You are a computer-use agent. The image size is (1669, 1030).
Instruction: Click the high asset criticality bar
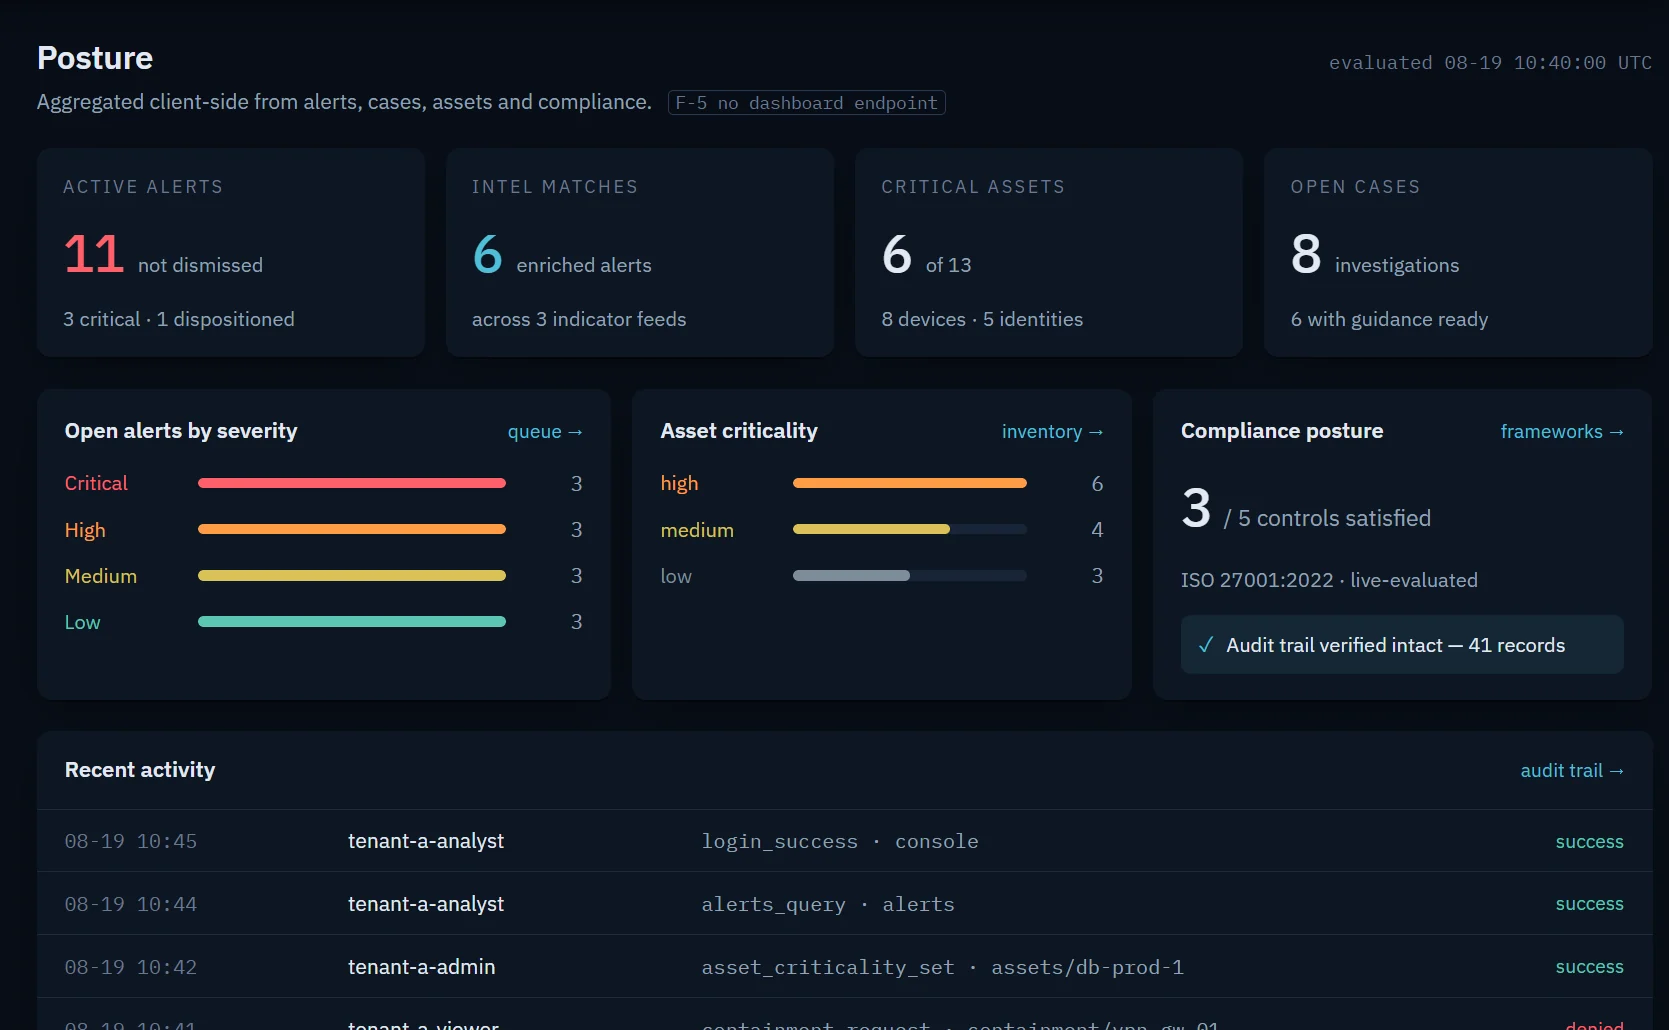tap(910, 483)
